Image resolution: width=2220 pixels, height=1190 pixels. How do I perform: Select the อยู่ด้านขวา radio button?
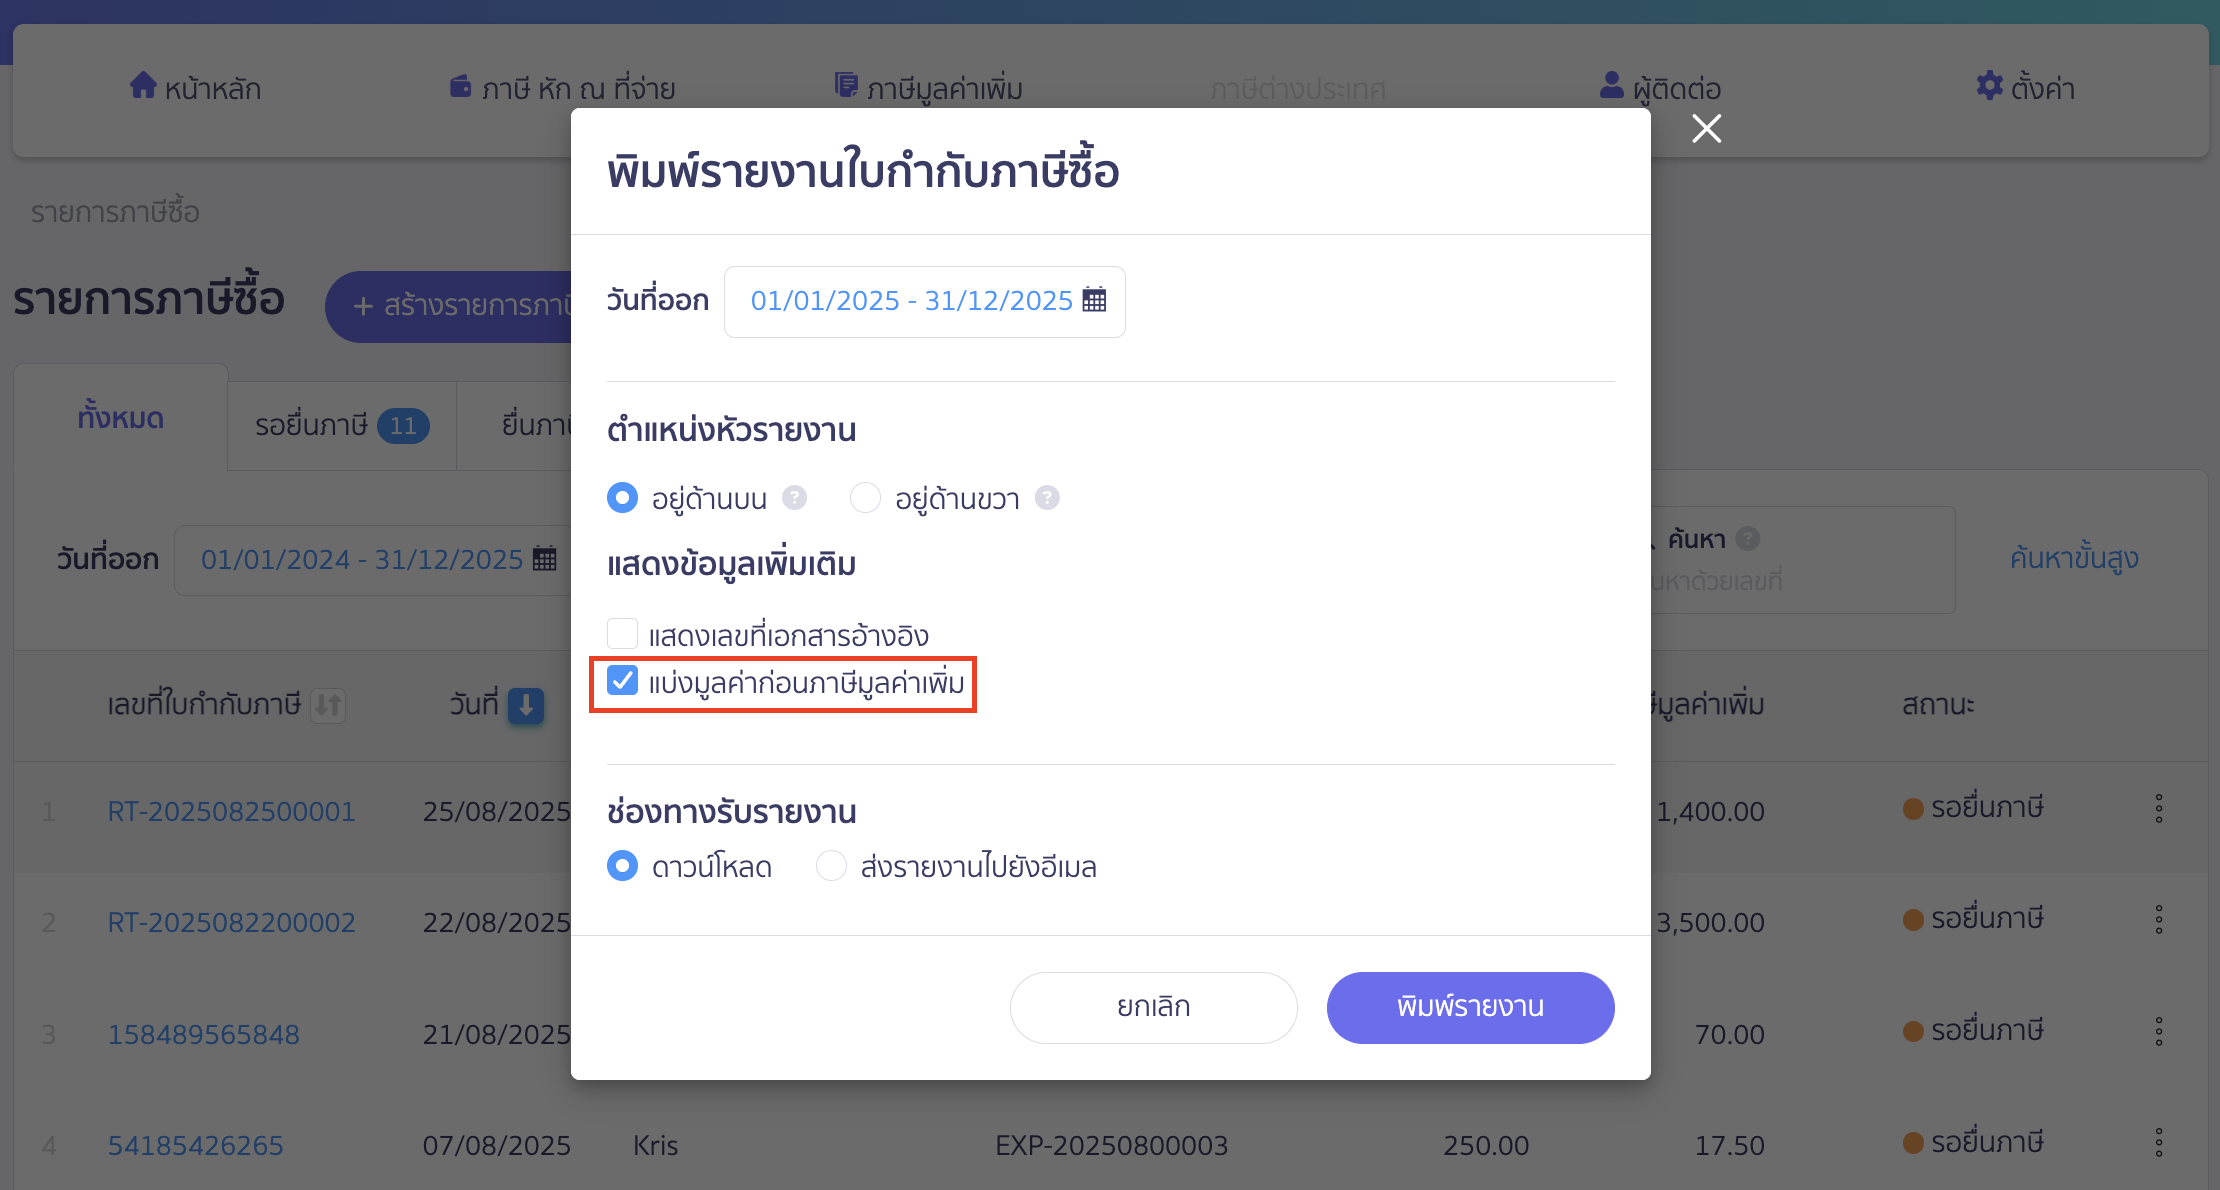[865, 497]
